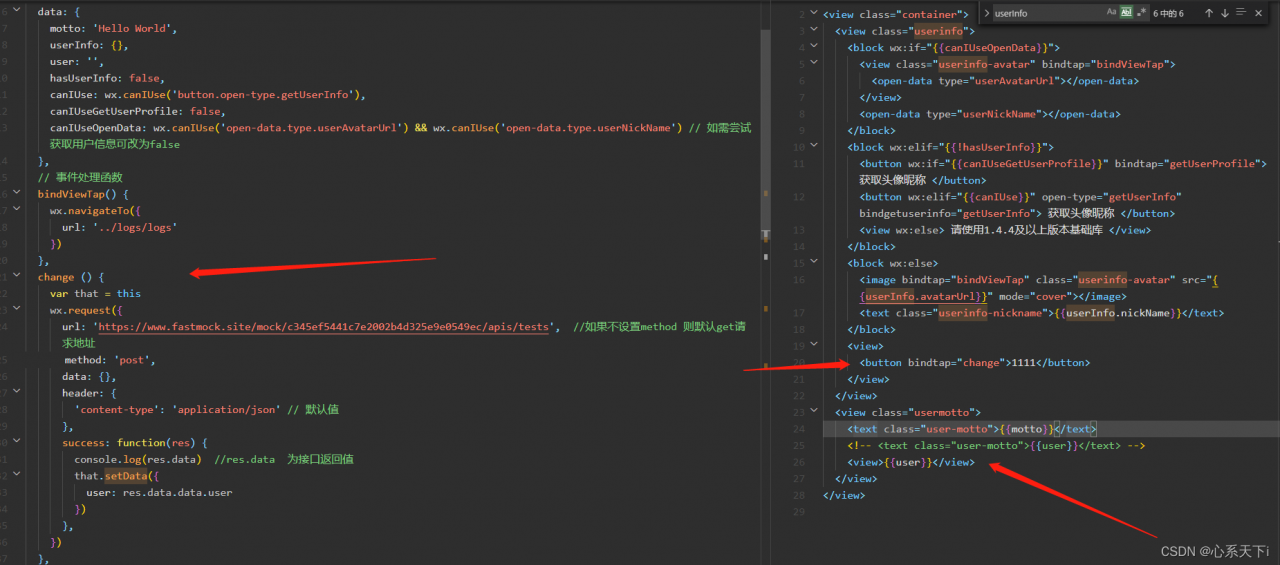Collapse the wx.navigateTo({ block

click(17, 211)
